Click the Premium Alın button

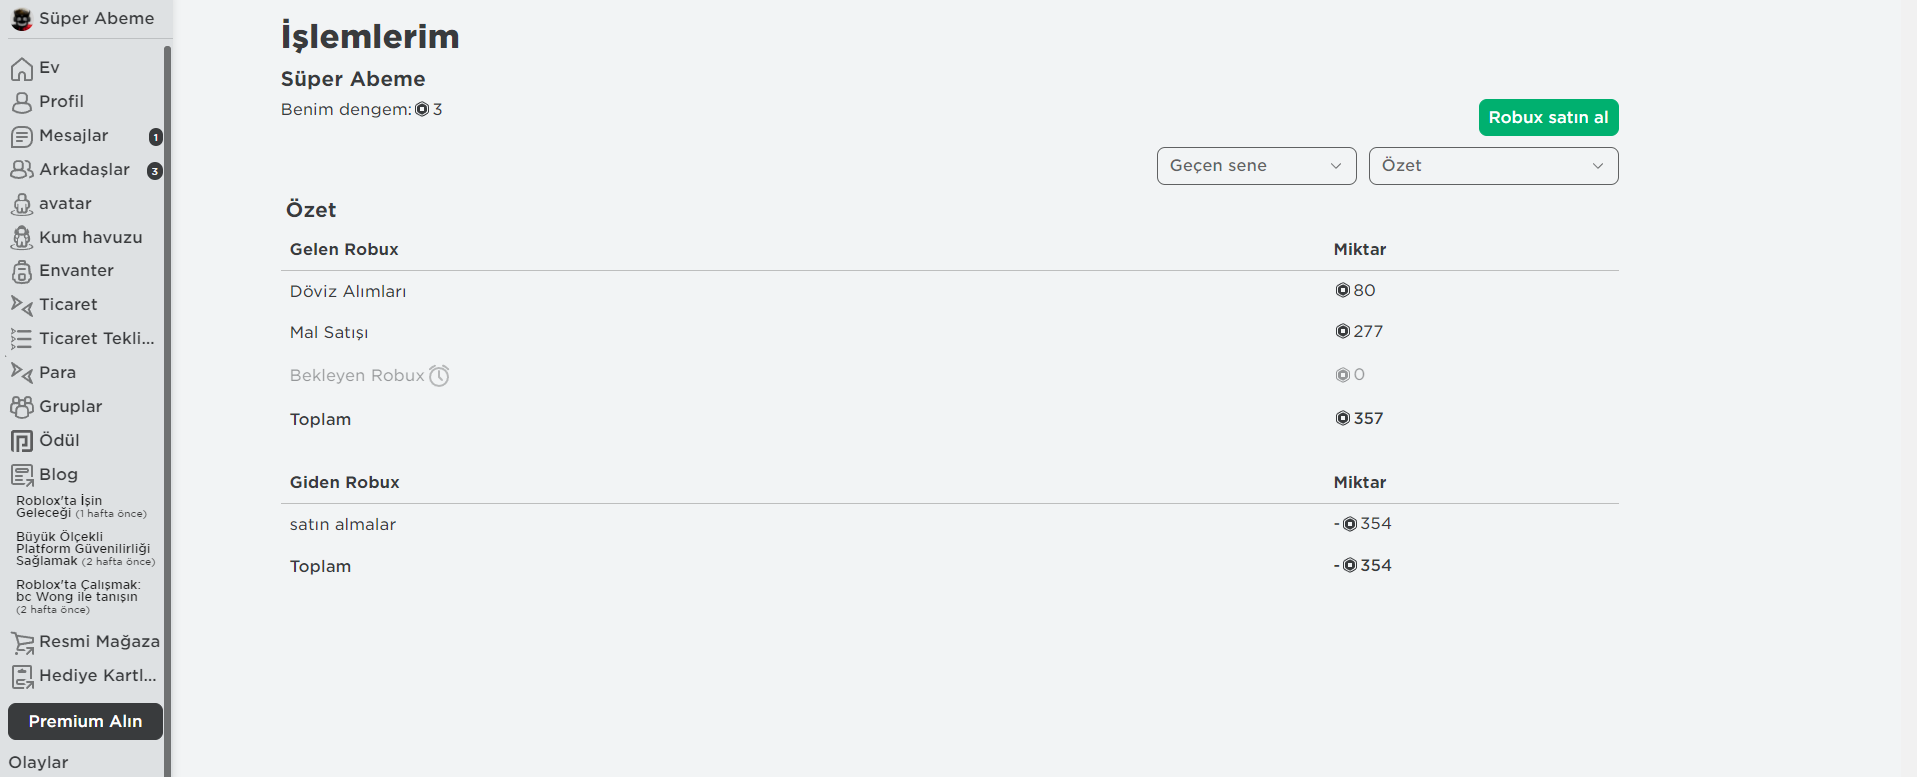85,721
